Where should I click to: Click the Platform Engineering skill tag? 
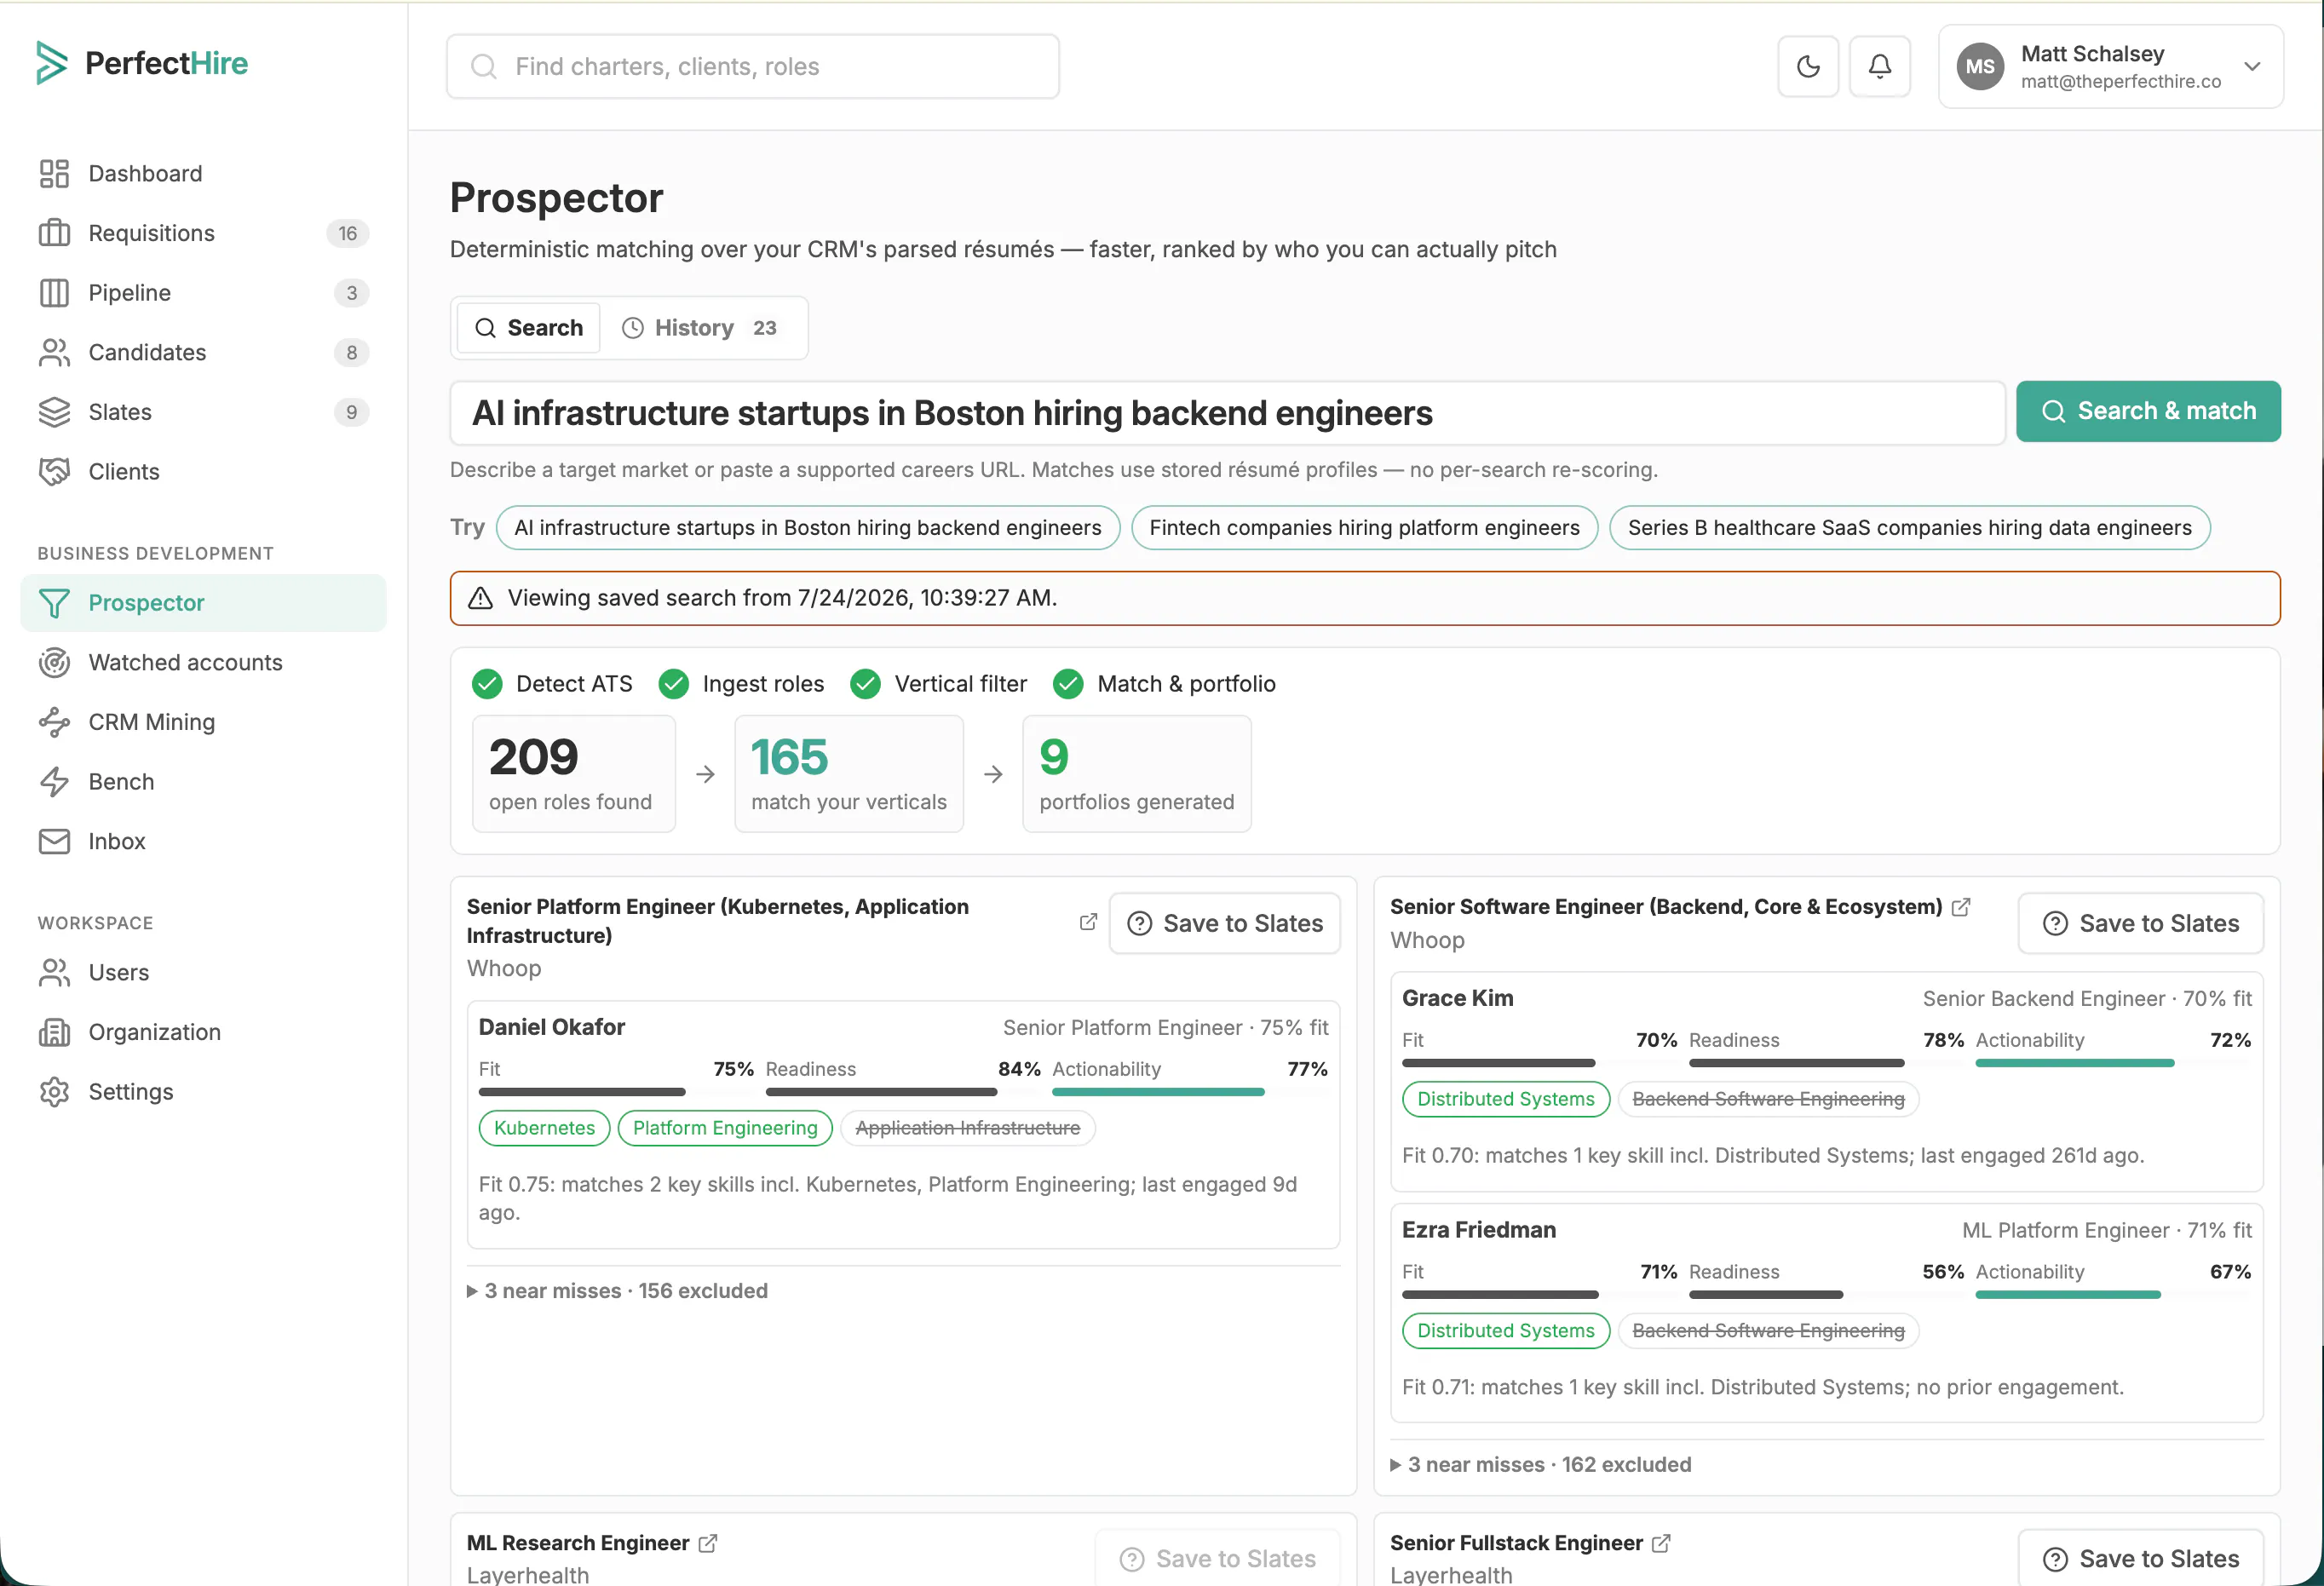pyautogui.click(x=725, y=1128)
